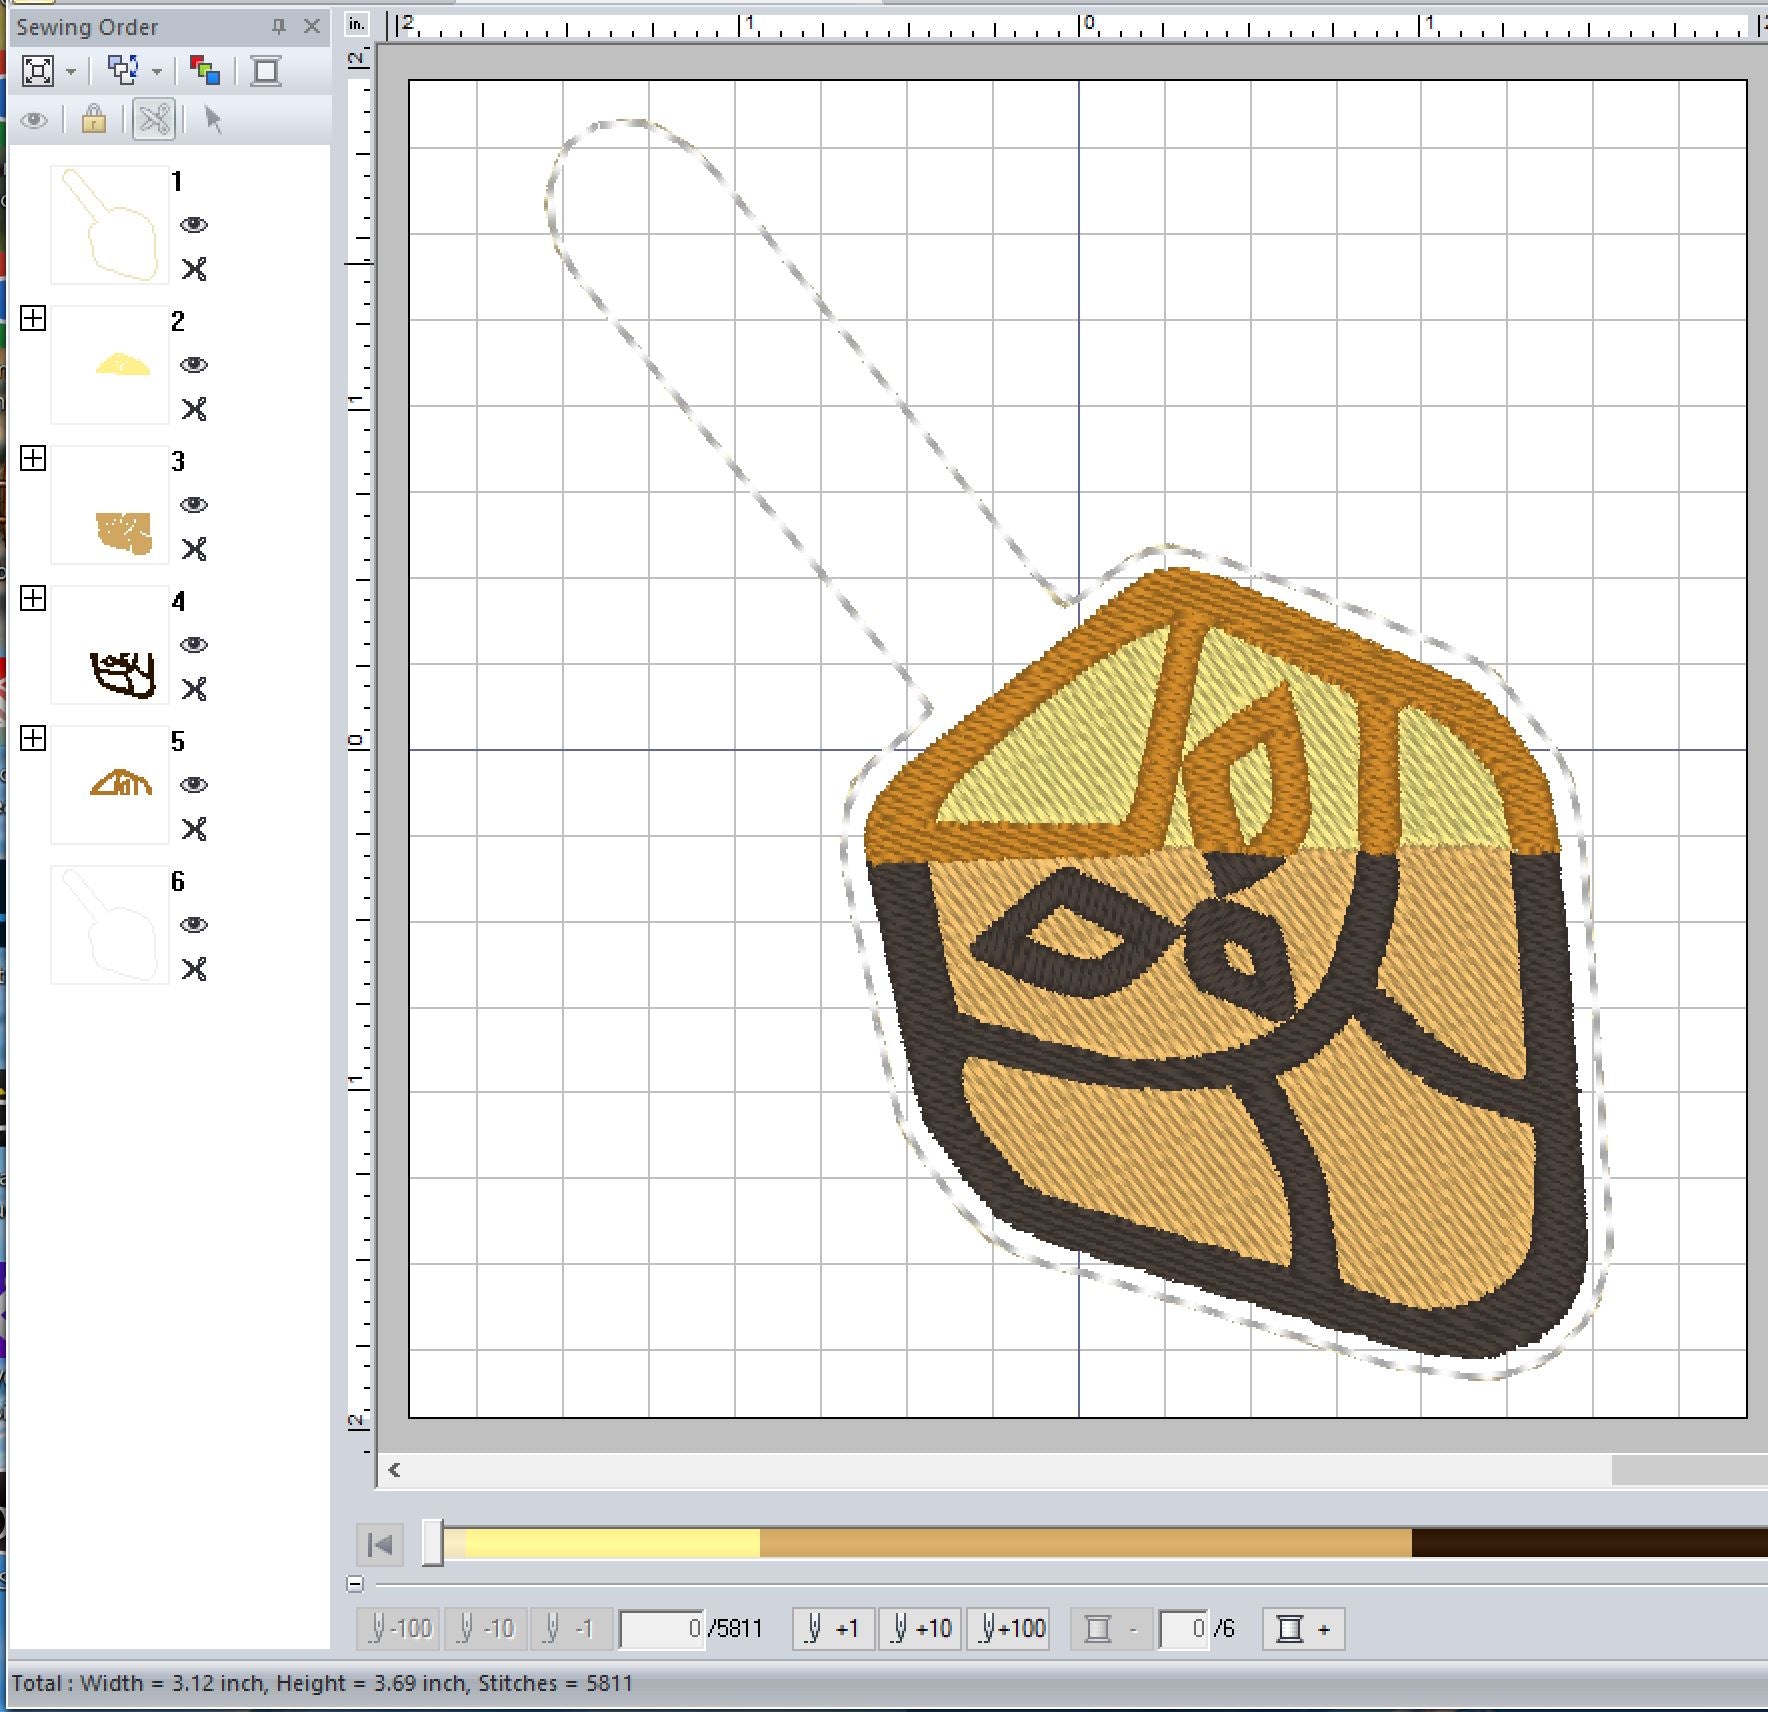Jump forward +100 stitches

click(1008, 1629)
